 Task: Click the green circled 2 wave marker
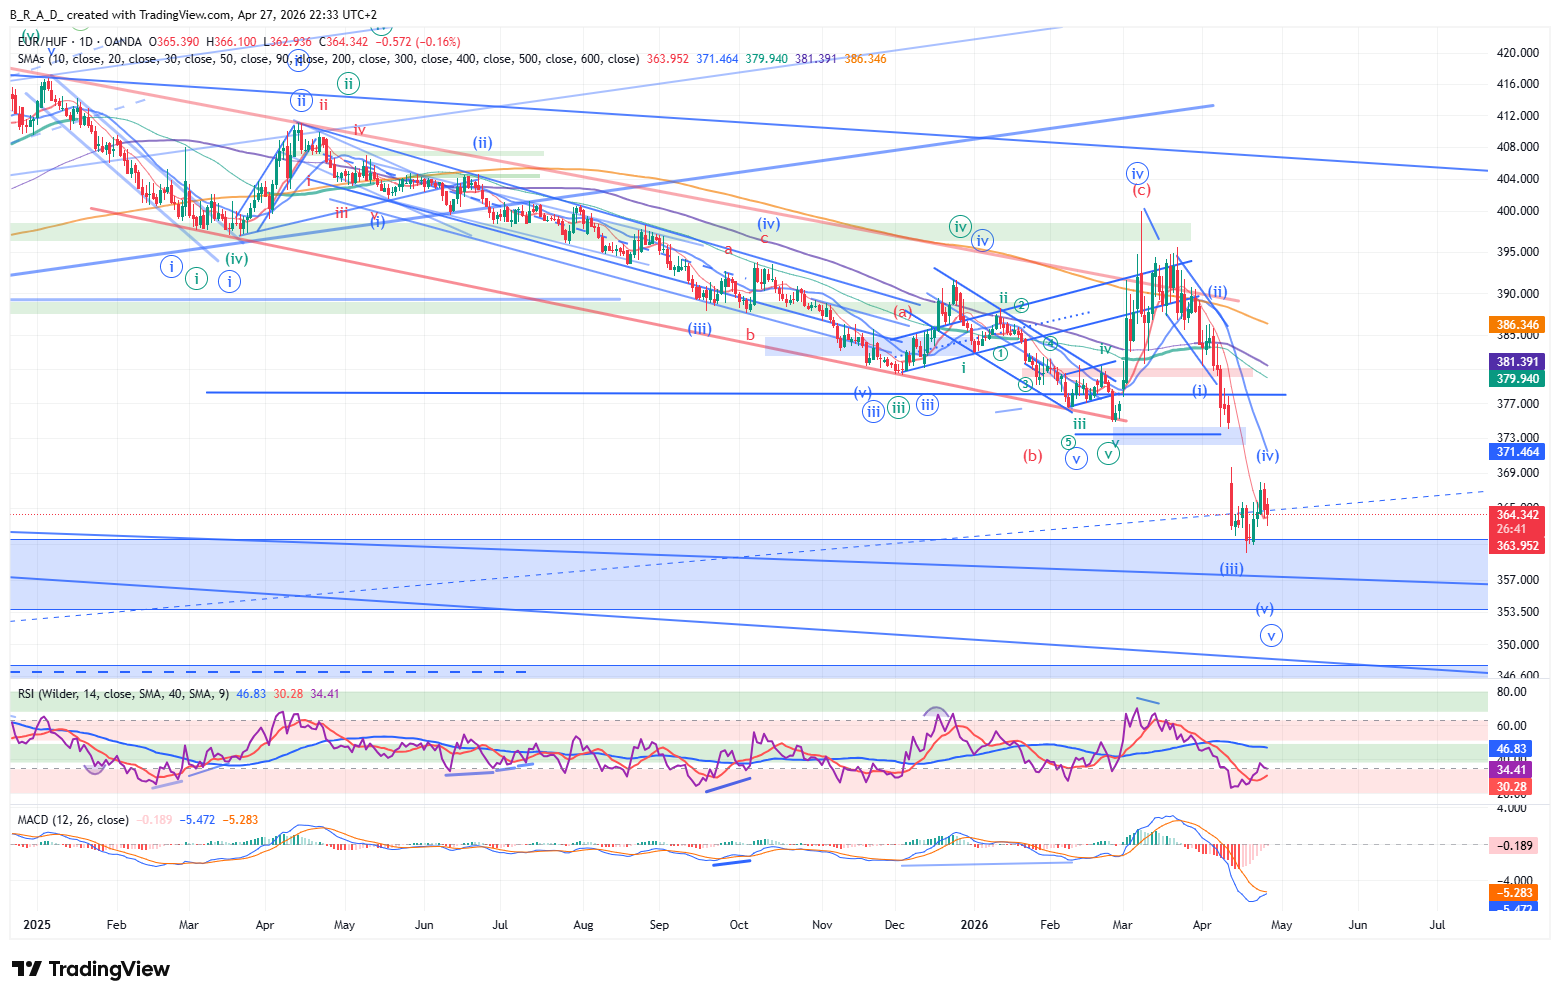coord(1021,305)
